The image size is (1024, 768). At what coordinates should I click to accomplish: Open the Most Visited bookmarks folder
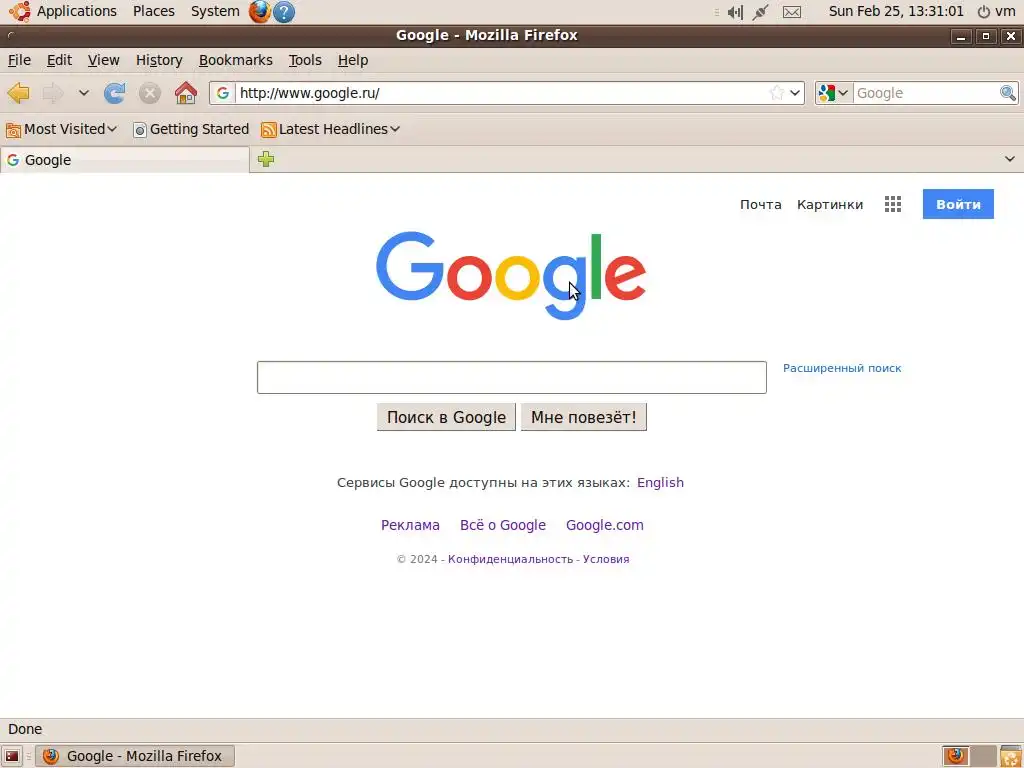61,129
